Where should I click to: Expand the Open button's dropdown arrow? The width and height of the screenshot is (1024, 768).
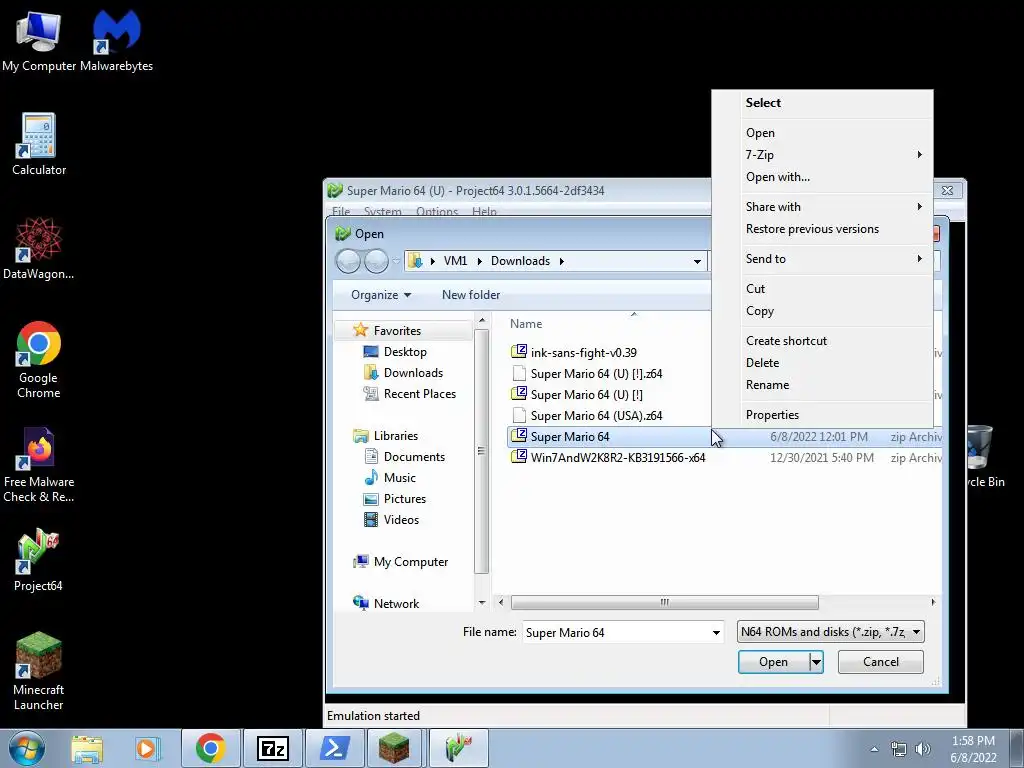816,662
